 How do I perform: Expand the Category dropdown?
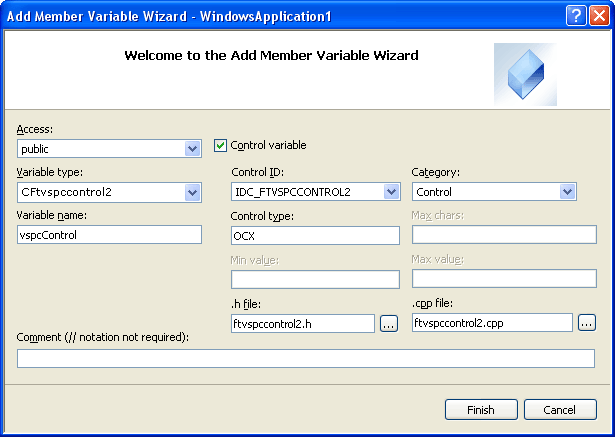pos(568,192)
